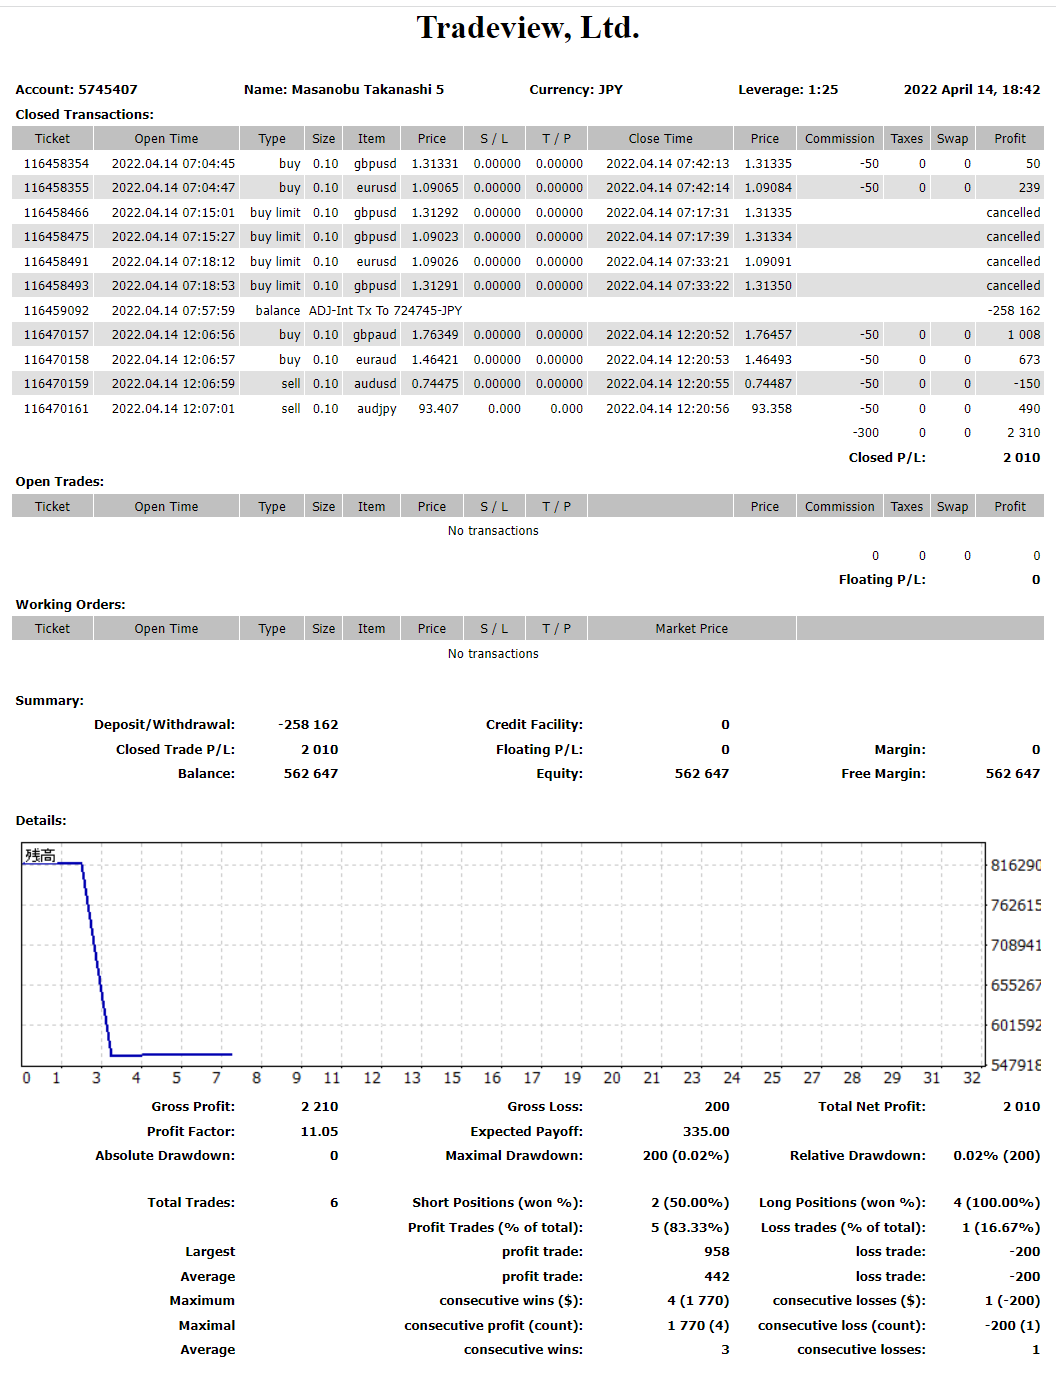1056x1377 pixels.
Task: Select ticket number 116470157
Action: pyautogui.click(x=56, y=335)
